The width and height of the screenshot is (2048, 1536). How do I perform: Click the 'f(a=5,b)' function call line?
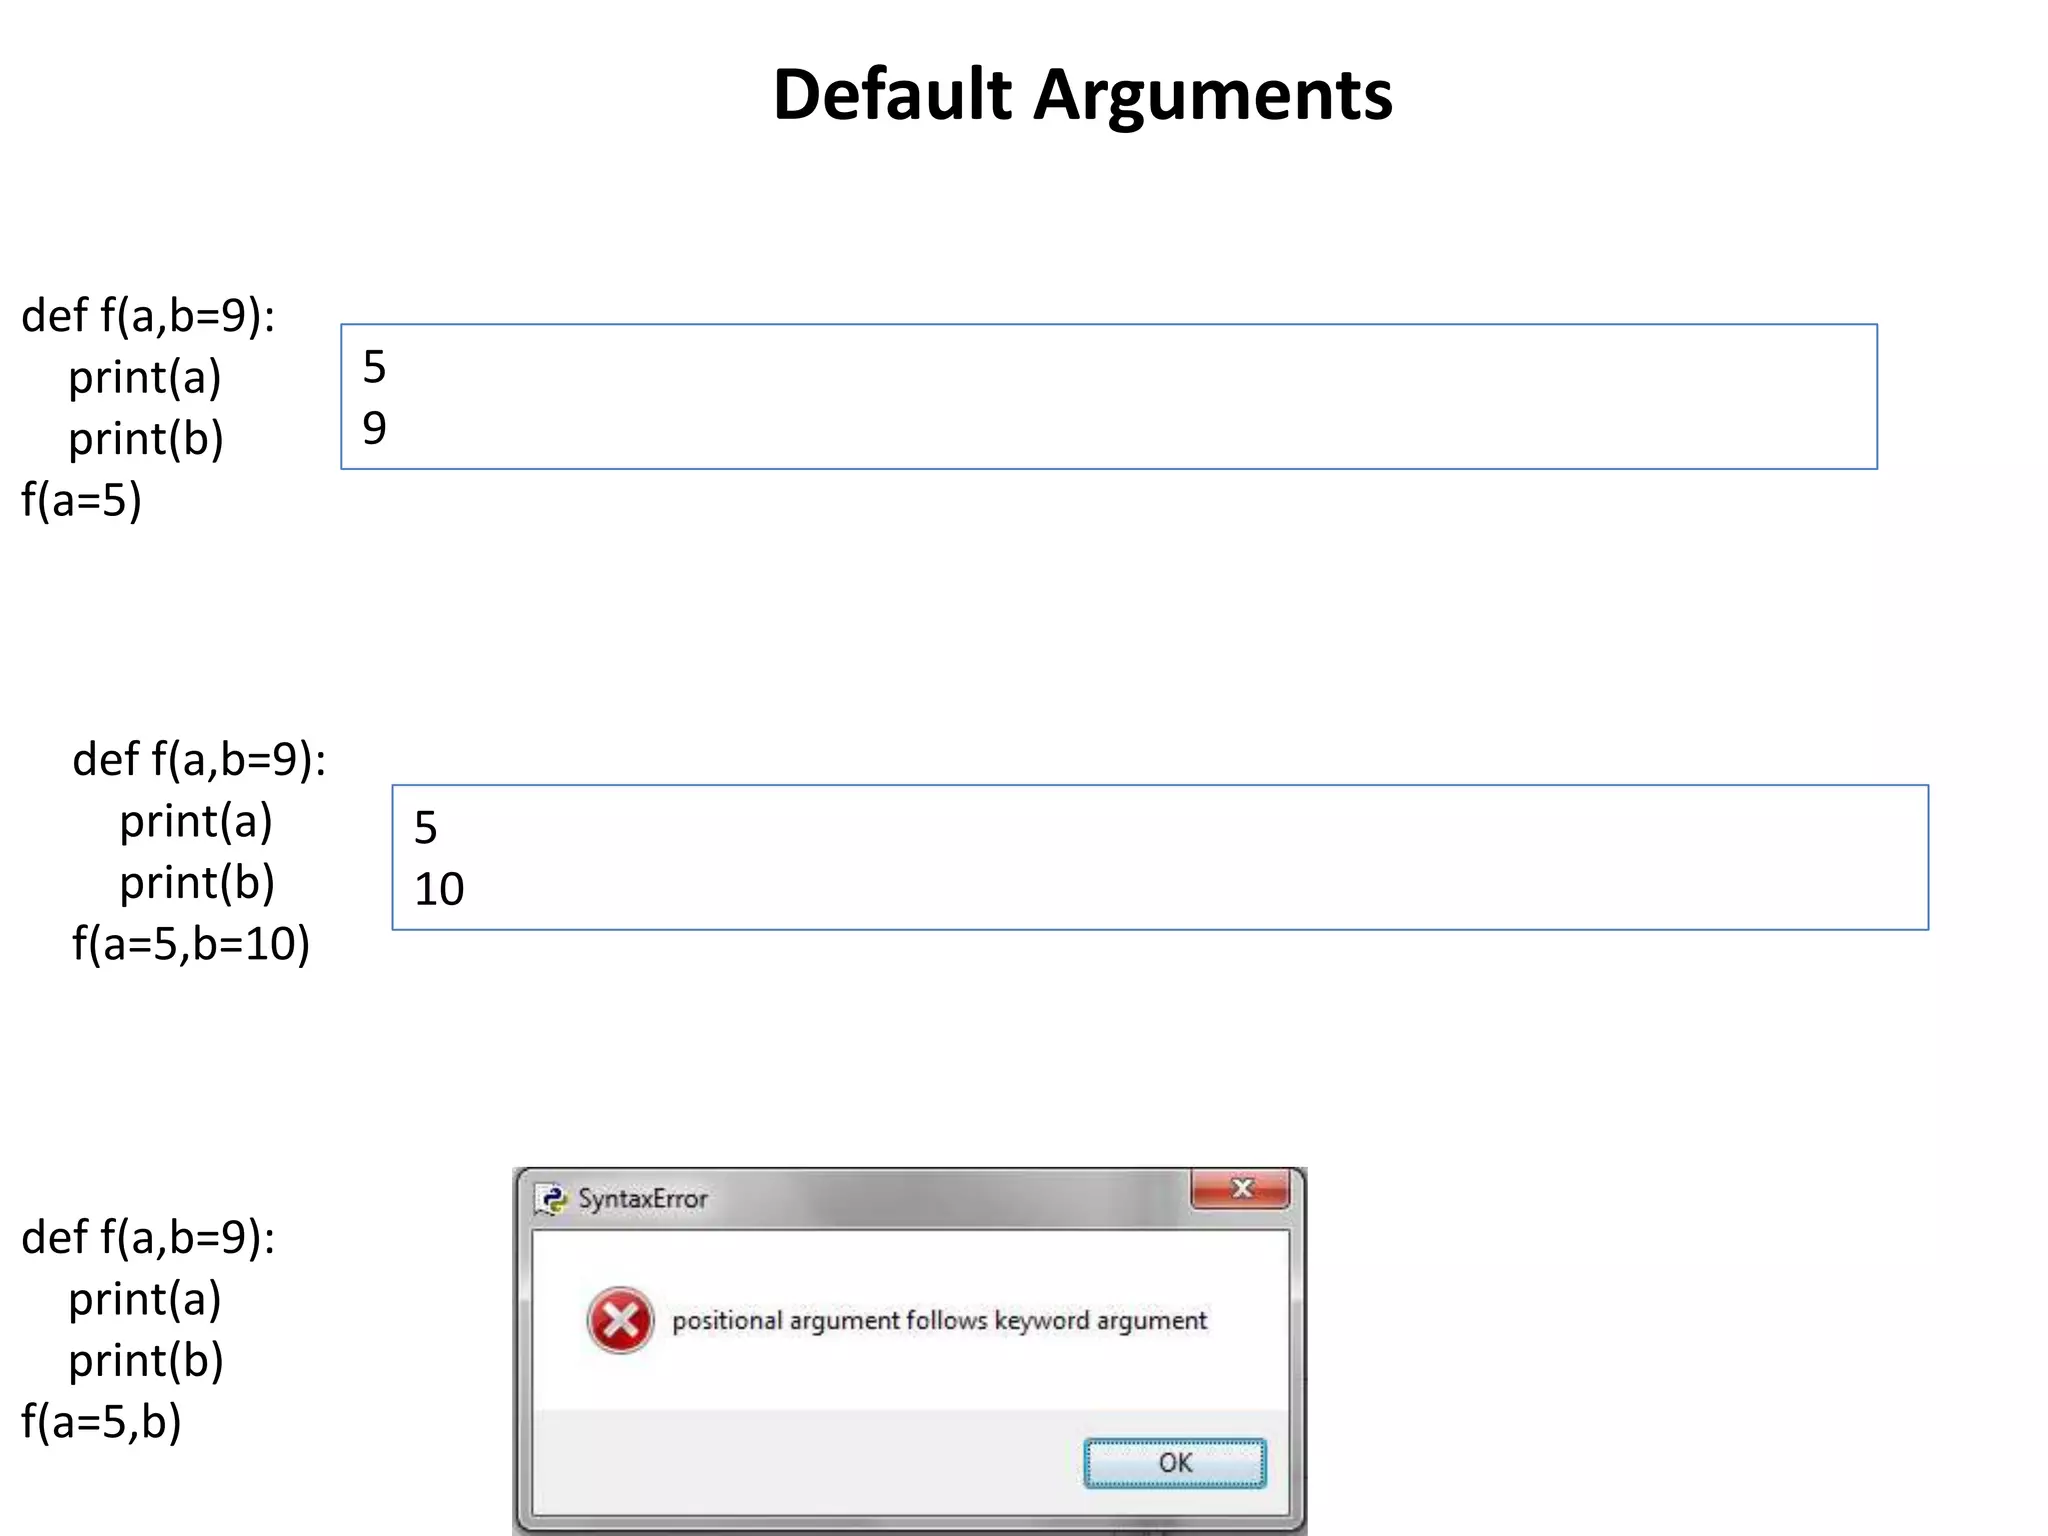pos(101,1421)
